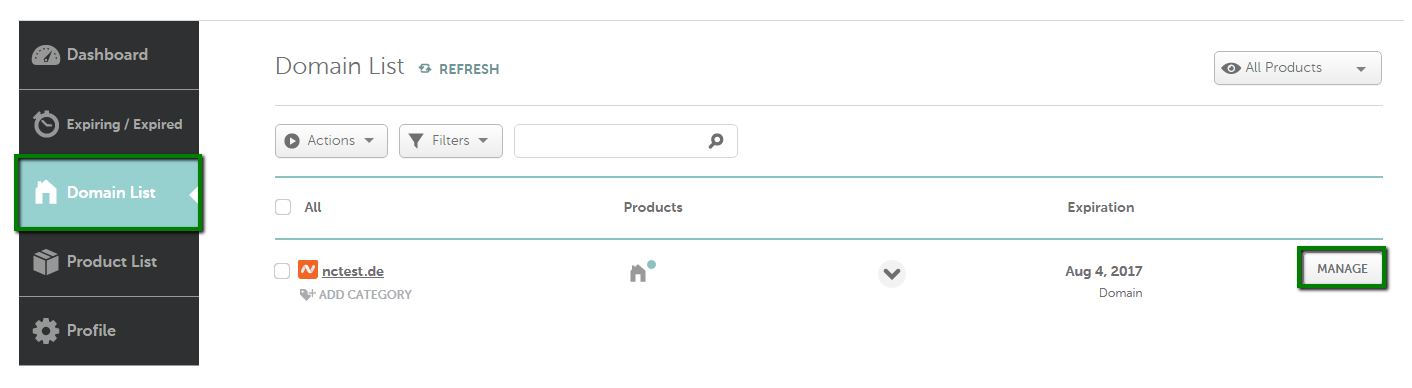
Task: Expand the nctest.de row chevron
Action: (892, 273)
